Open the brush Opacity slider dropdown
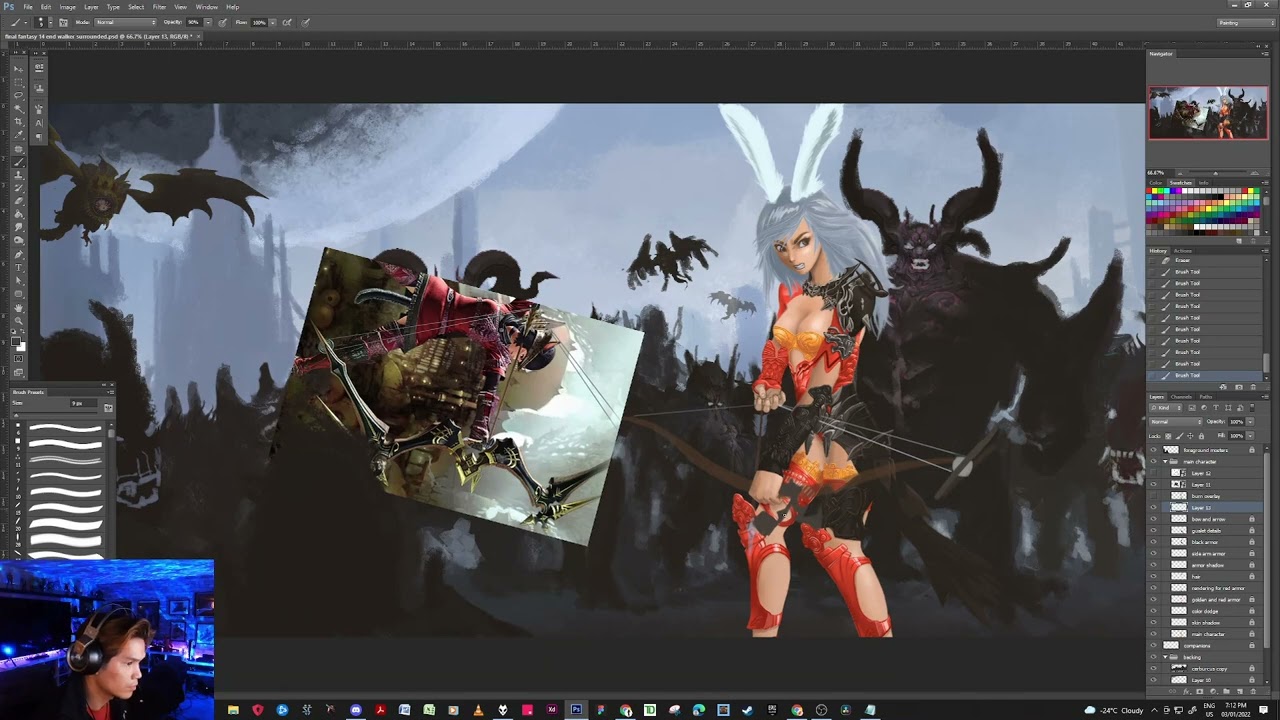Screen dimensions: 1280x720 pos(208,22)
